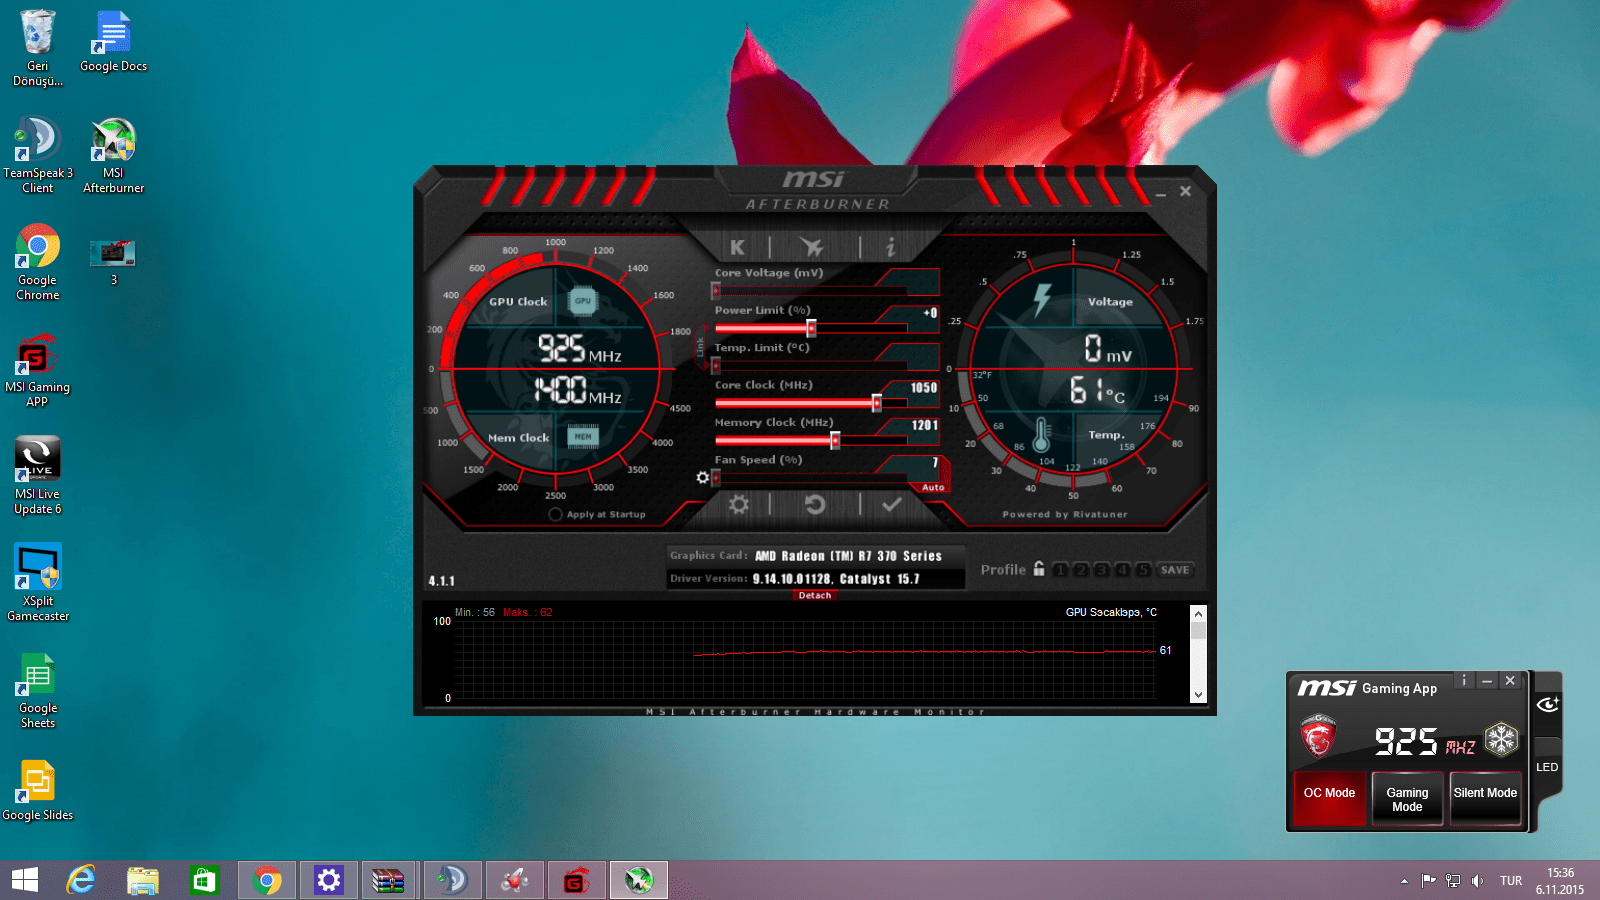Reset clocks to default with the undo icon
1600x900 pixels.
pyautogui.click(x=812, y=505)
